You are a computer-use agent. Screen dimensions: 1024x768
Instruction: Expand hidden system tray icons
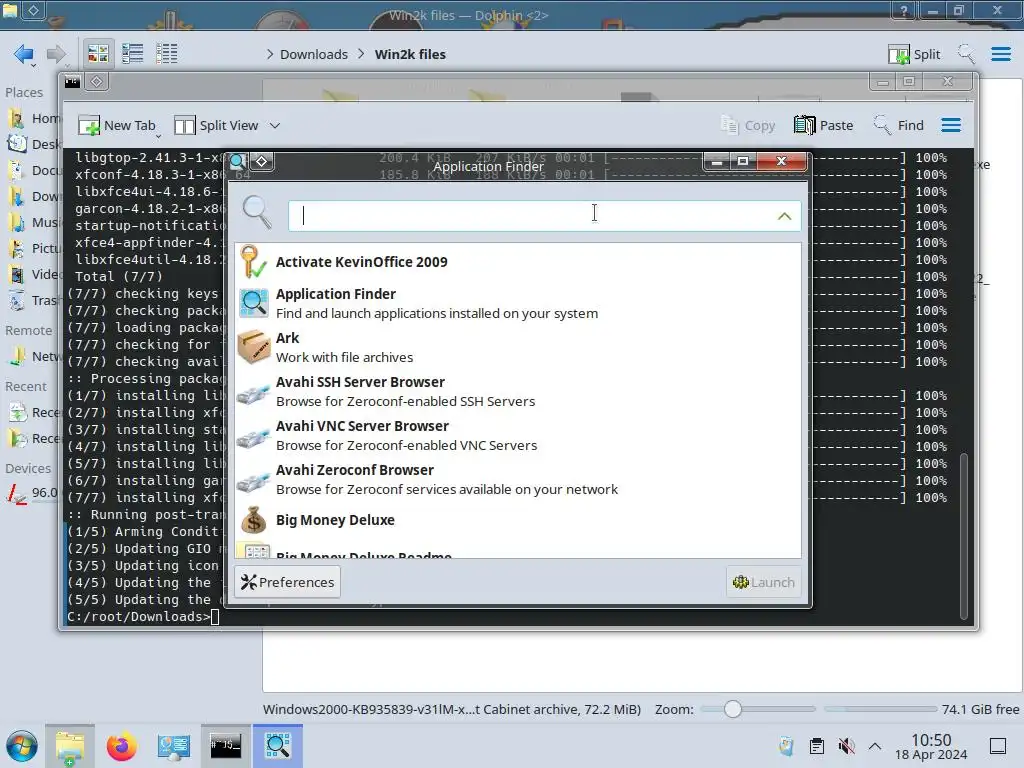pos(875,746)
